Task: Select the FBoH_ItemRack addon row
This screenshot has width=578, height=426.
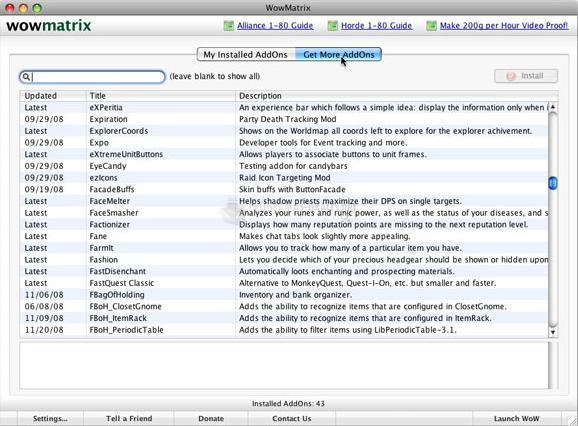Action: point(284,318)
